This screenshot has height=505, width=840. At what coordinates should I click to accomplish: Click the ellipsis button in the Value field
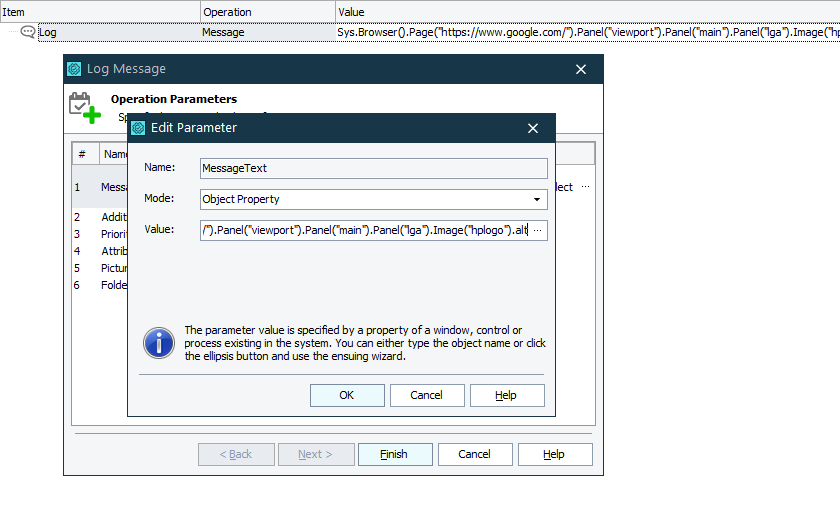[538, 230]
